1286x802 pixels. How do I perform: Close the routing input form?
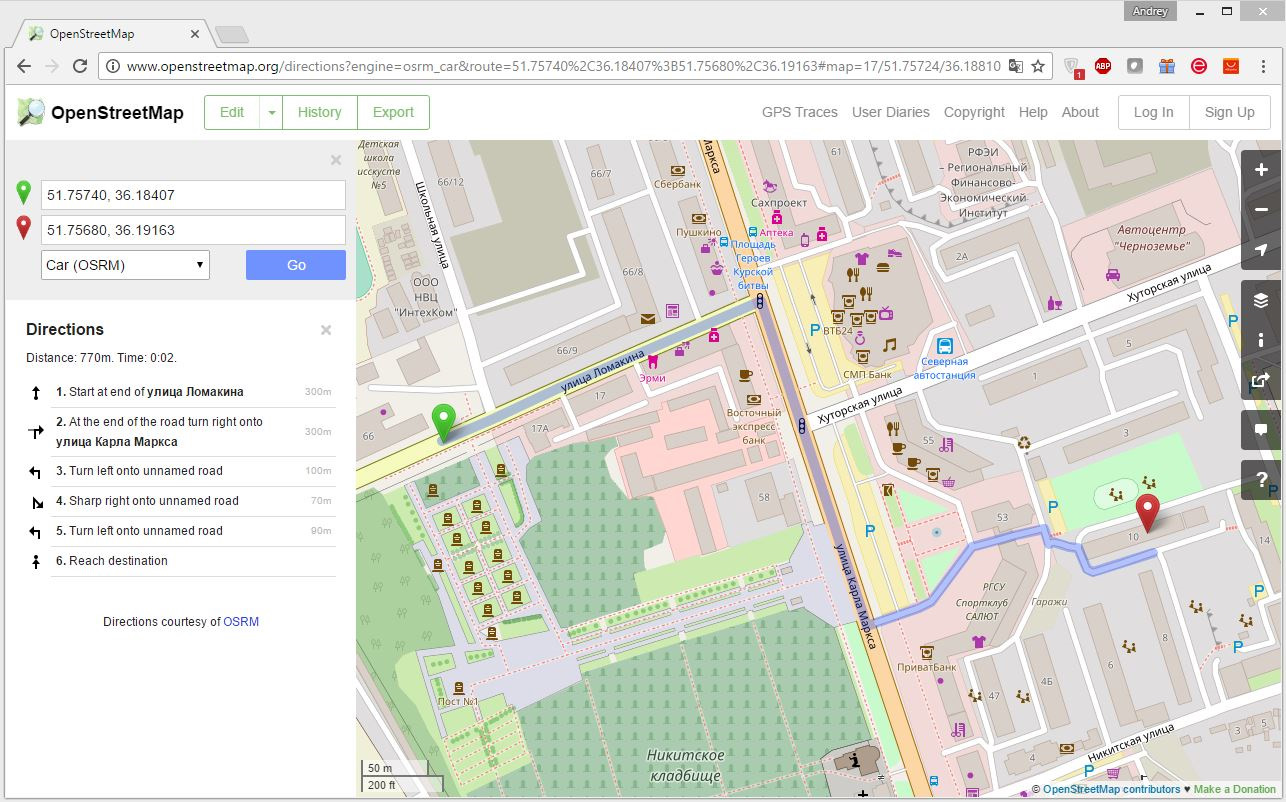point(336,160)
